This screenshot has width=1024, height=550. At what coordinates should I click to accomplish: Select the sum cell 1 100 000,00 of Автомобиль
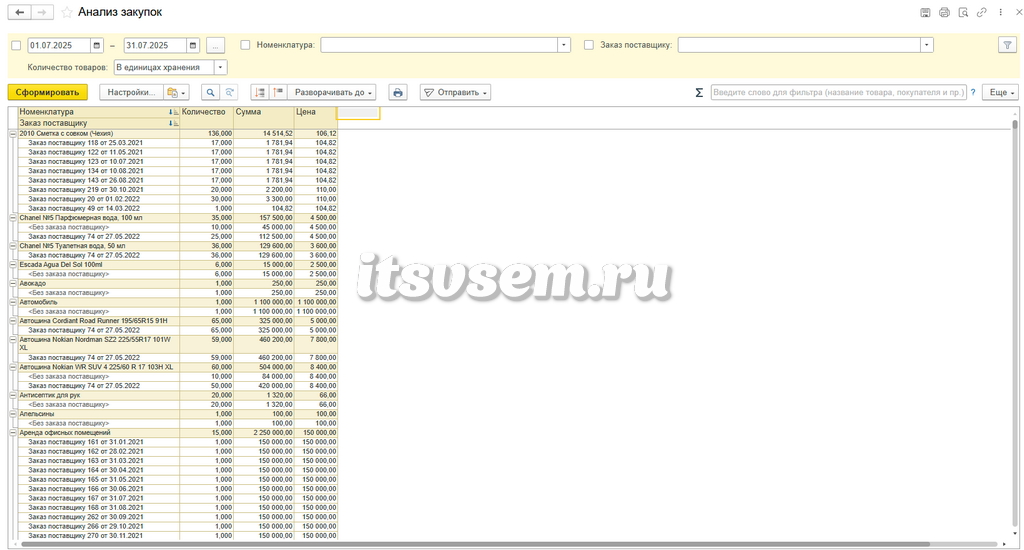click(x=264, y=302)
